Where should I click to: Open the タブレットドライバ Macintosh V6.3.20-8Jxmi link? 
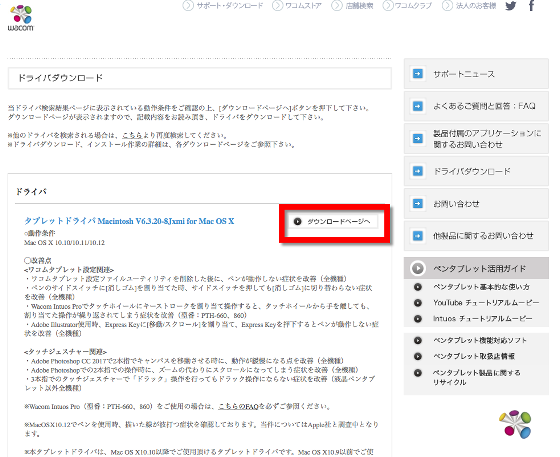[x=129, y=221]
